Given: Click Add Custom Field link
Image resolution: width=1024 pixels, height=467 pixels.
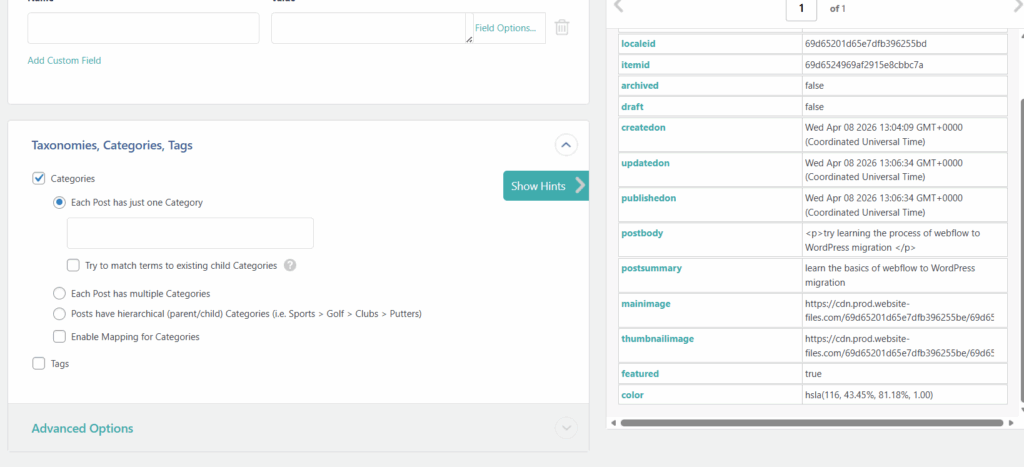Looking at the screenshot, I should click(64, 60).
